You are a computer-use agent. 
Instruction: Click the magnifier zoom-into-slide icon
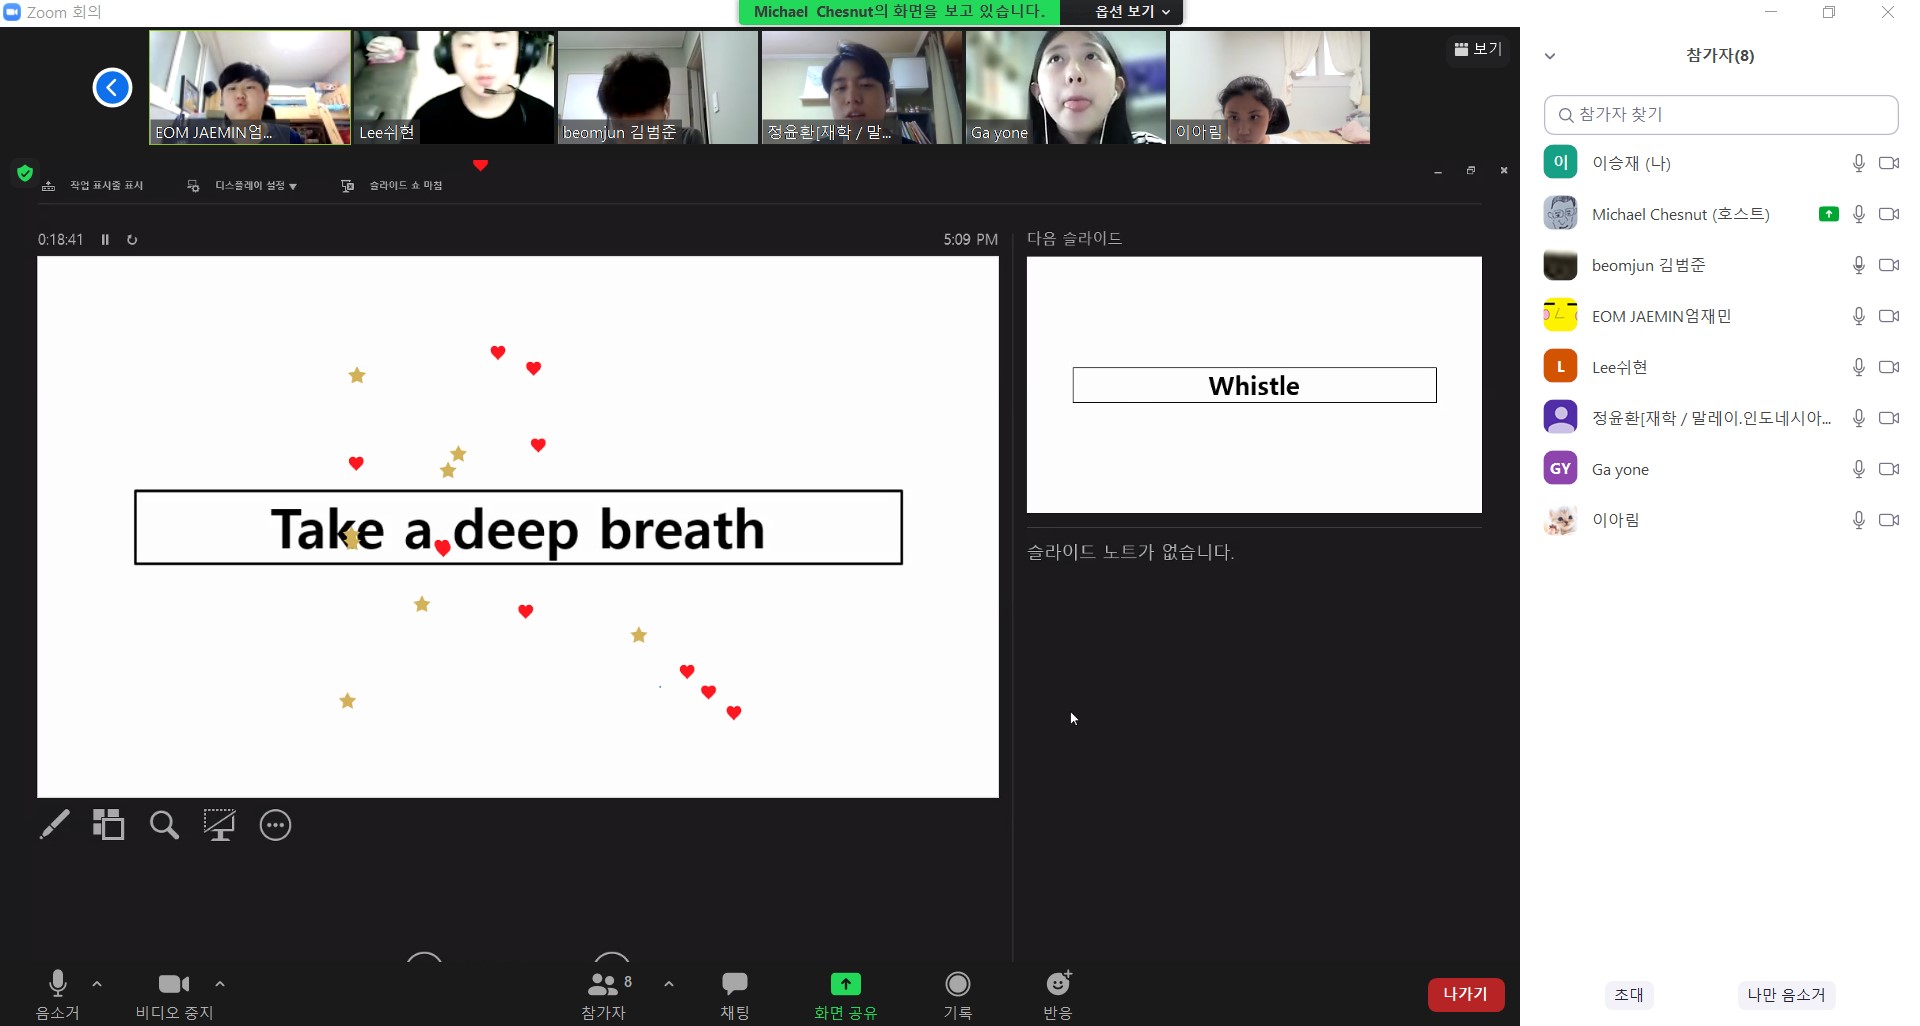pyautogui.click(x=164, y=825)
